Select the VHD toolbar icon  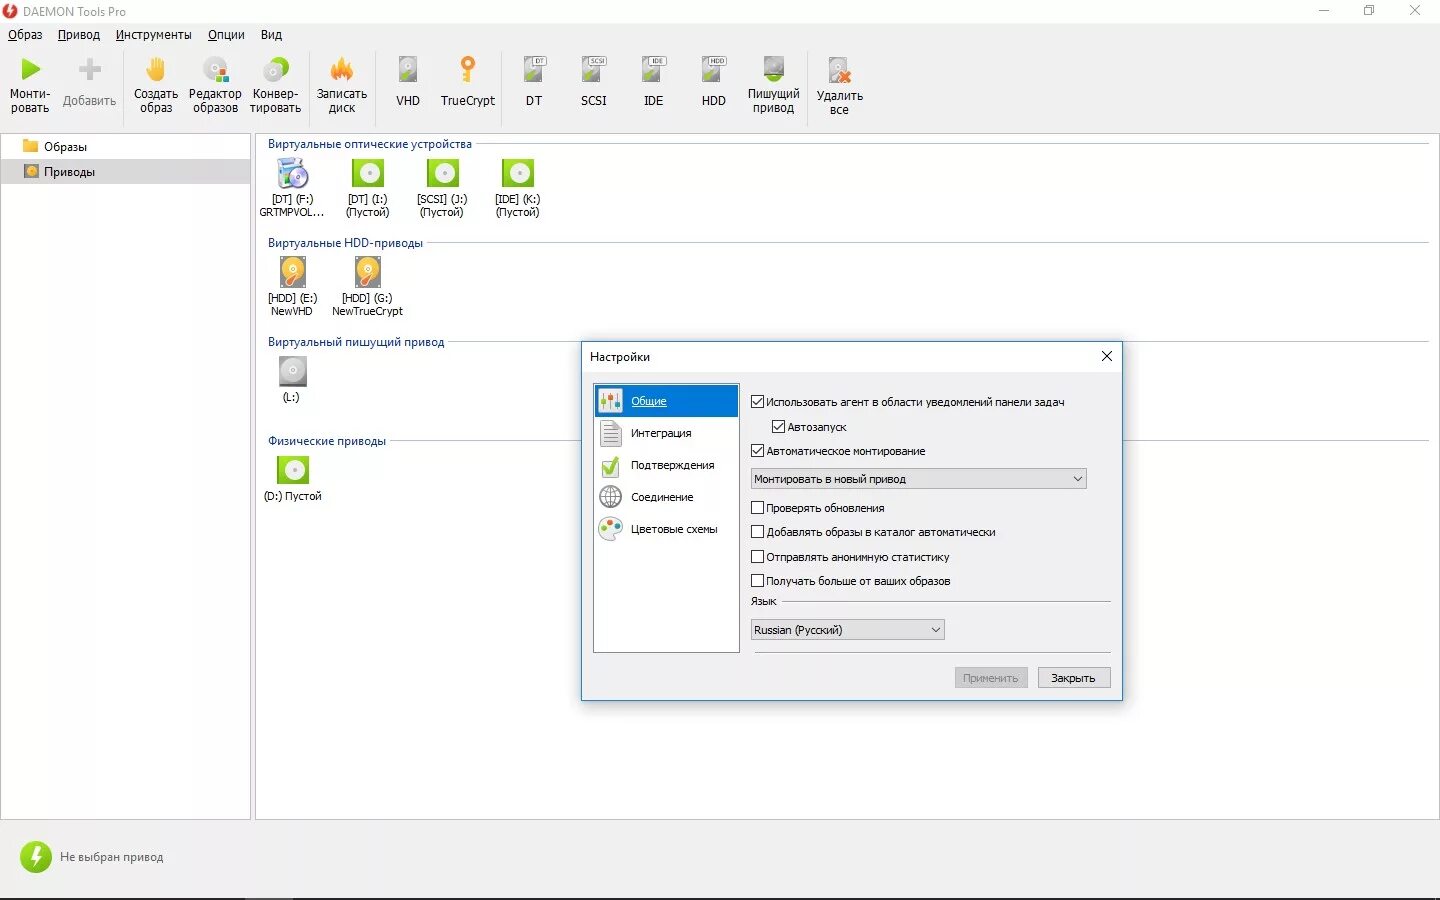pyautogui.click(x=408, y=69)
